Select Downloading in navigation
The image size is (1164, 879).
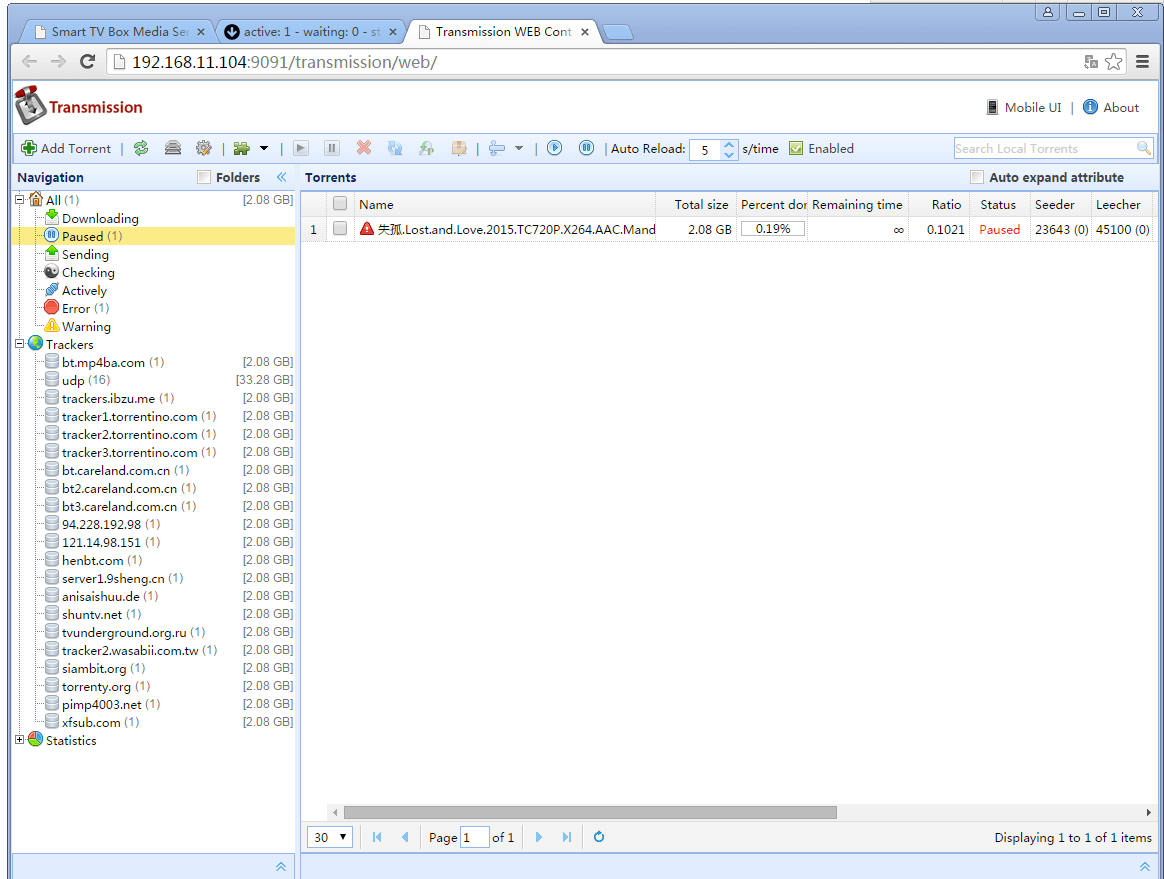(x=99, y=218)
